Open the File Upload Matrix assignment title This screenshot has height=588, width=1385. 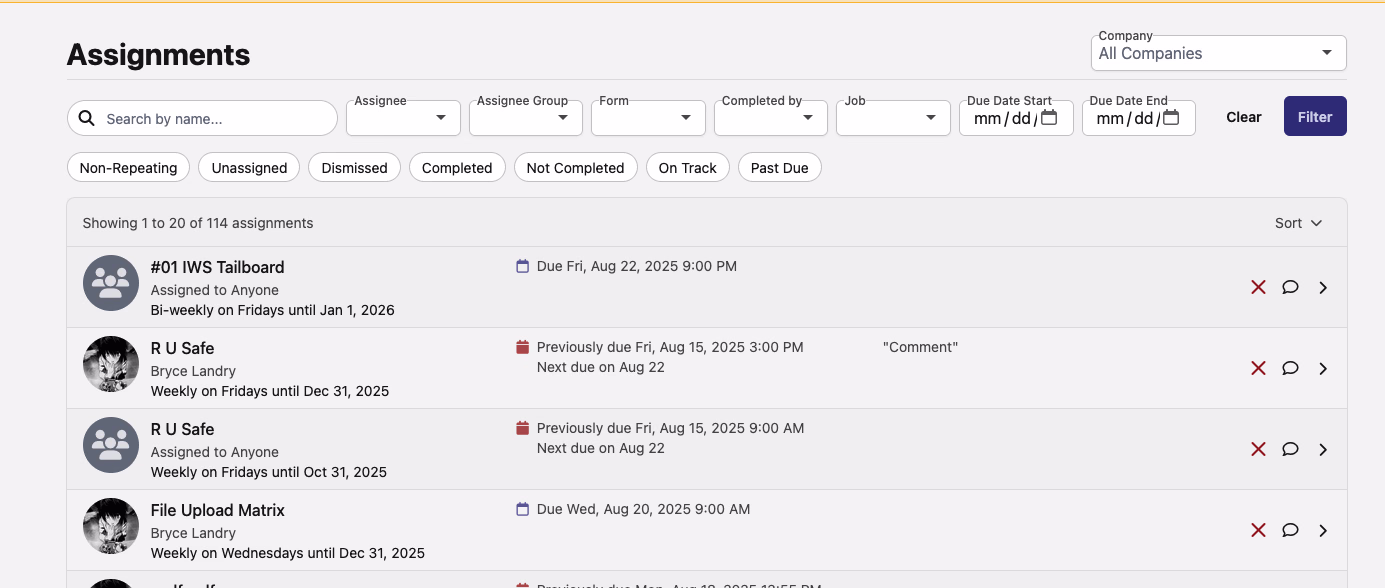[x=217, y=510]
